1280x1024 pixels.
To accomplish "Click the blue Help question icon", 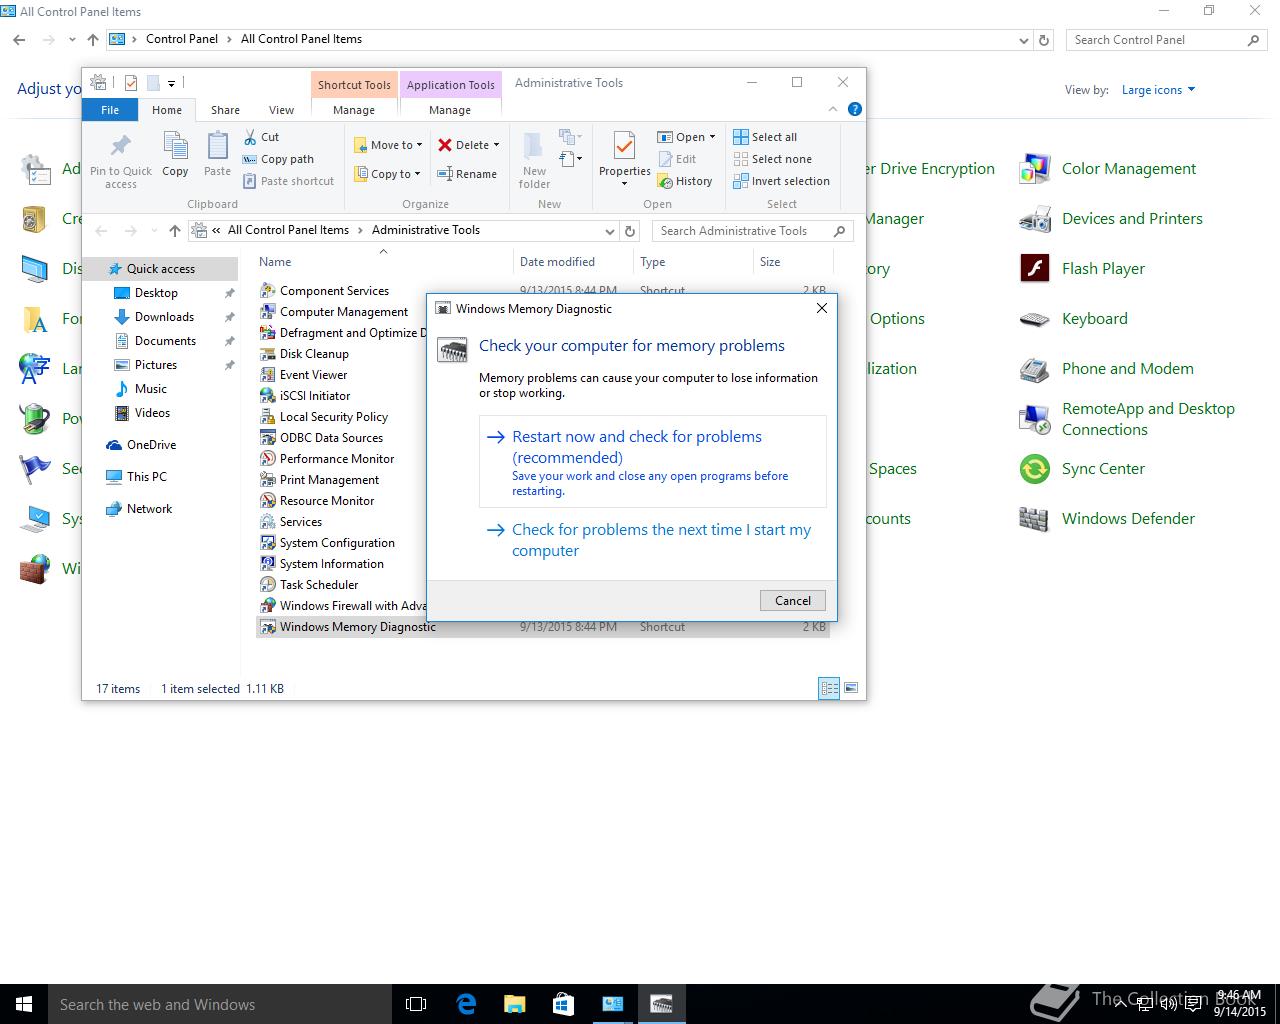I will click(854, 109).
